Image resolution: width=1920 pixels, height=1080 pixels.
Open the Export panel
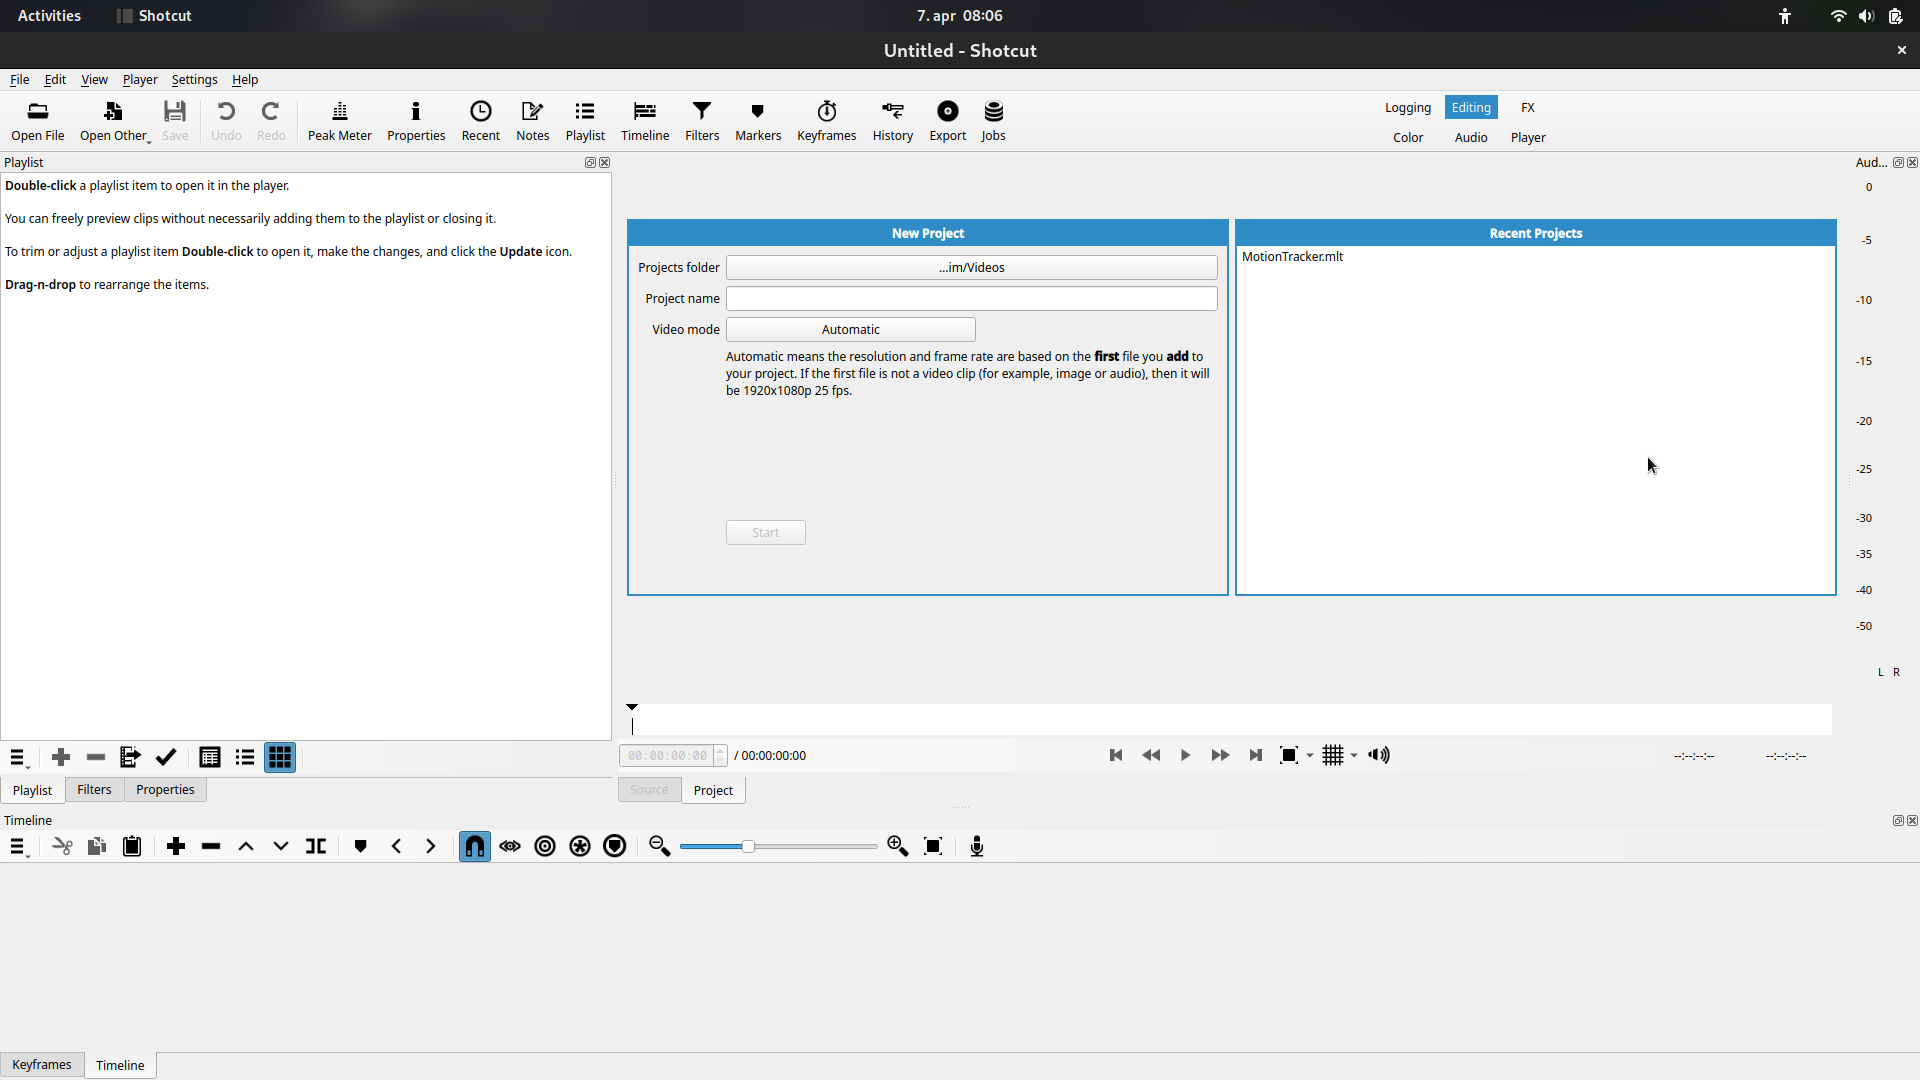point(947,120)
